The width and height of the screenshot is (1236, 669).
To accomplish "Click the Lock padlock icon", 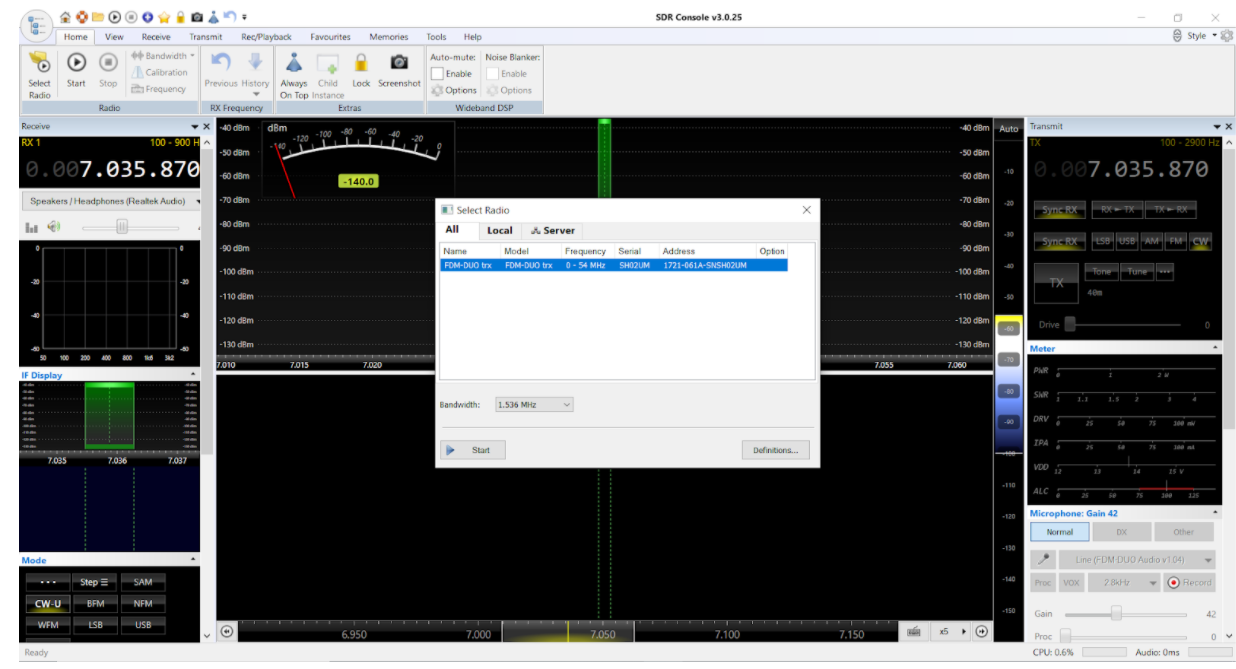I will point(361,63).
